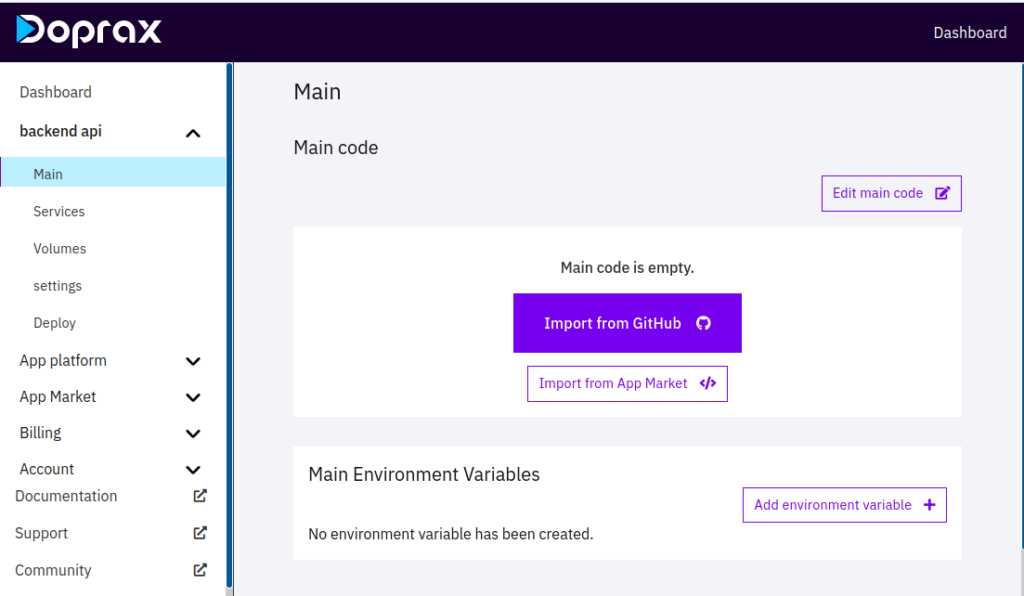Open Services page
The width and height of the screenshot is (1024, 596).
(x=59, y=212)
